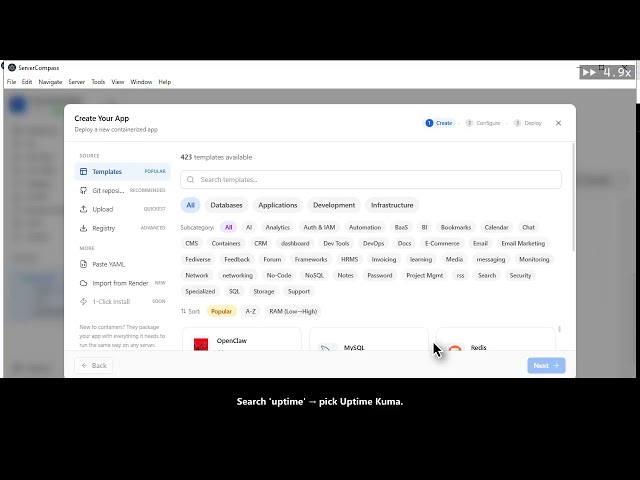Select Registry source option
The image size is (640, 480).
coord(122,228)
